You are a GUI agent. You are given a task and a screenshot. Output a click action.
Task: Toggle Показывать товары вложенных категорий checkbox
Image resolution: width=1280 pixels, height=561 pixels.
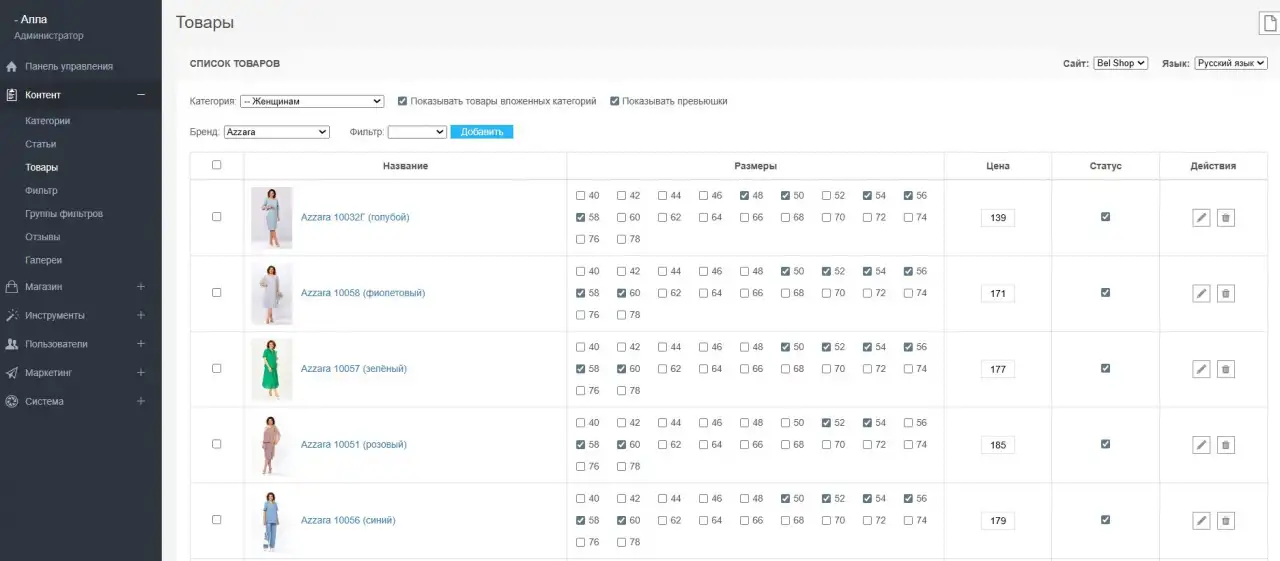402,101
